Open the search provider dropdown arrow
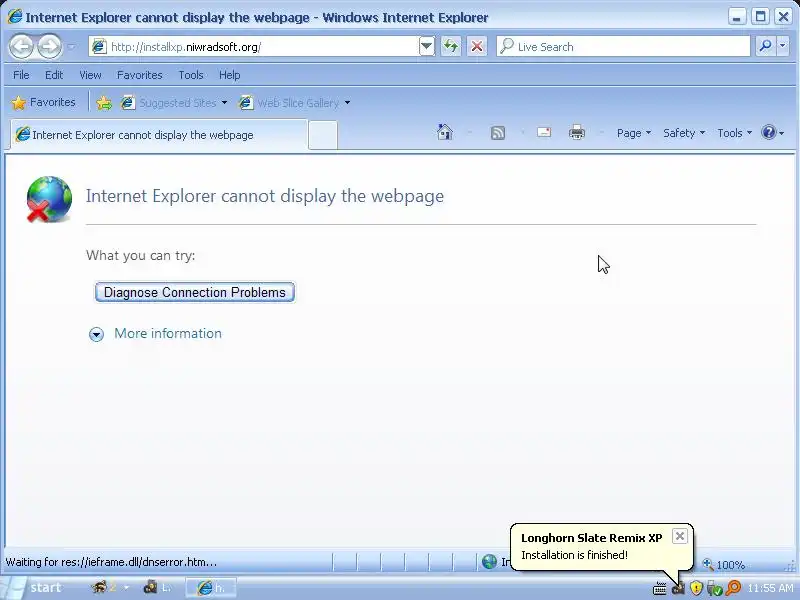The width and height of the screenshot is (800, 600). click(x=782, y=46)
